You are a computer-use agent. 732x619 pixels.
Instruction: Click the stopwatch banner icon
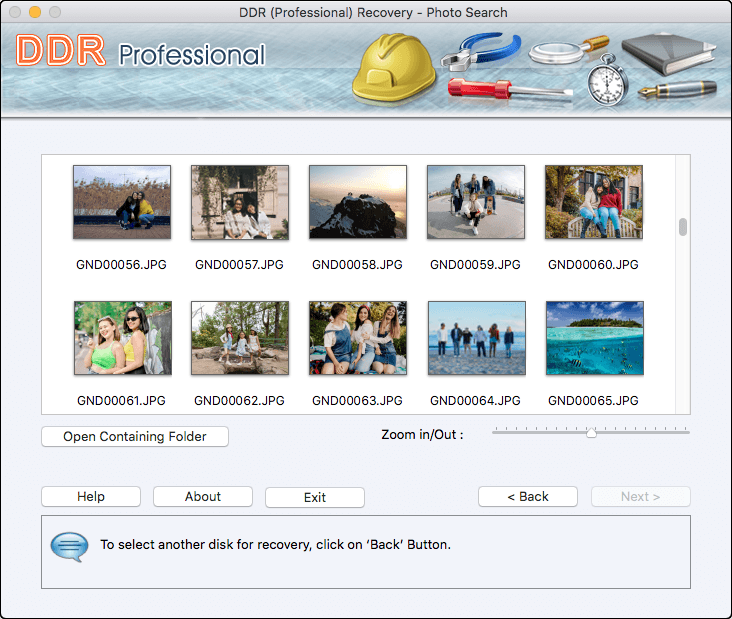pos(607,80)
